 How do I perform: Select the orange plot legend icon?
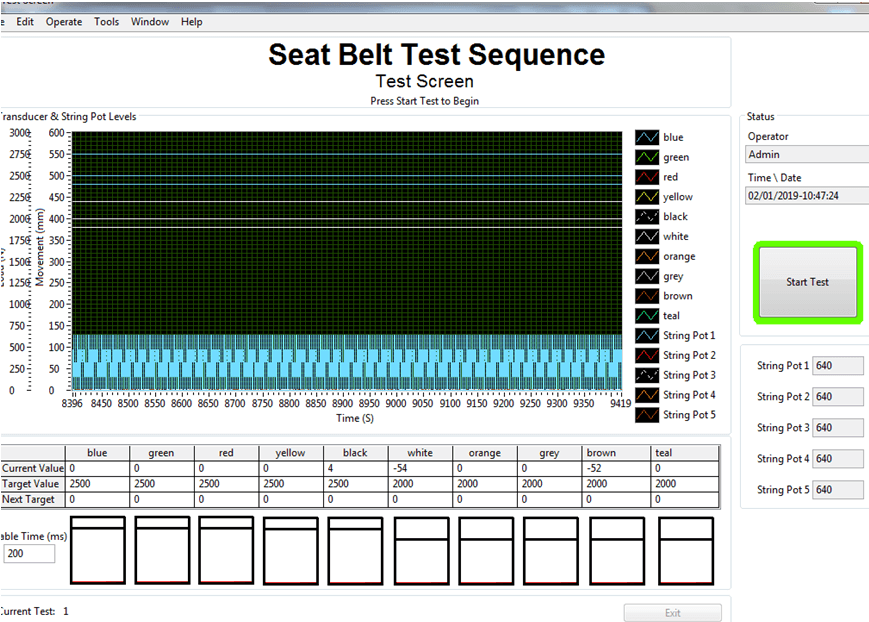coord(647,256)
